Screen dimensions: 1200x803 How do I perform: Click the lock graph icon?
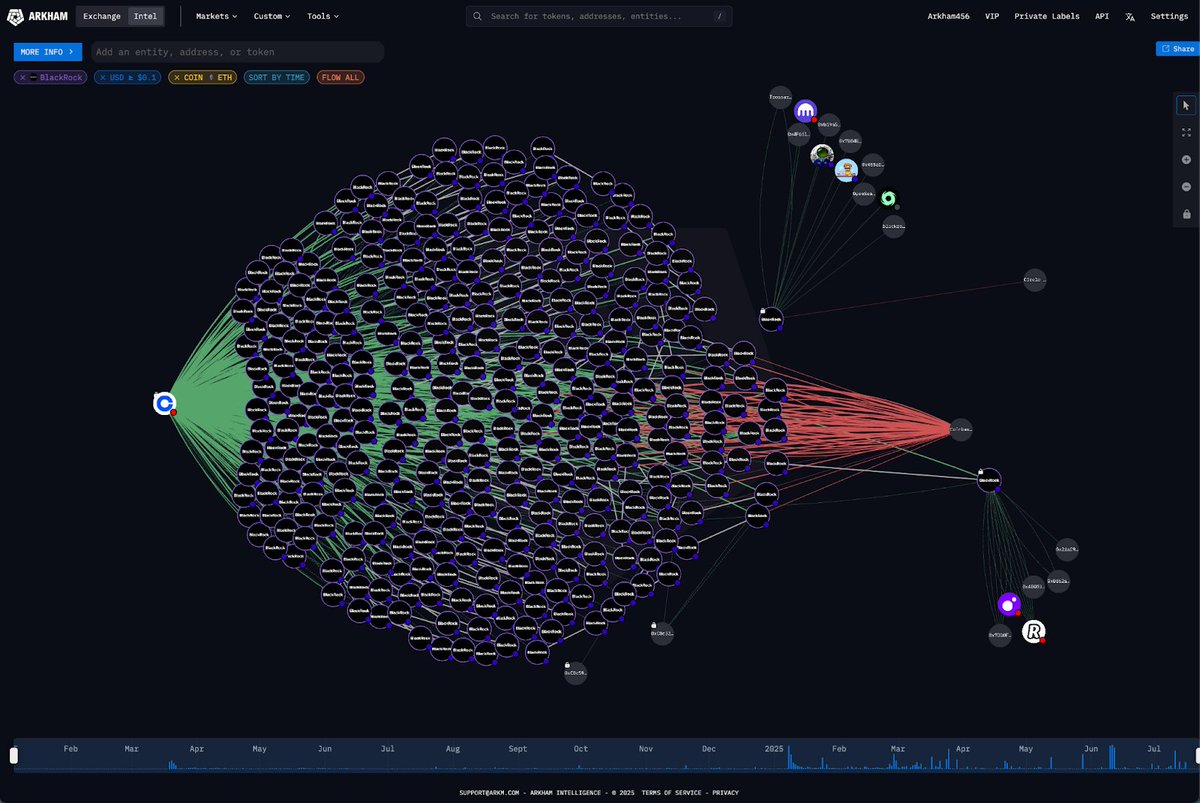point(1186,214)
